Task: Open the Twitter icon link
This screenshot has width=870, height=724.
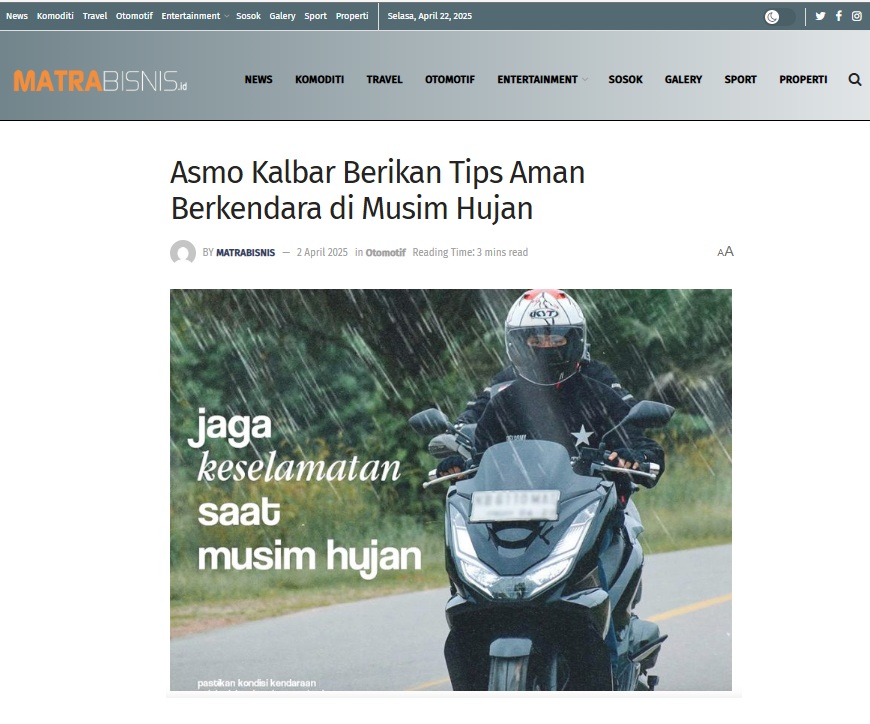Action: (x=820, y=16)
